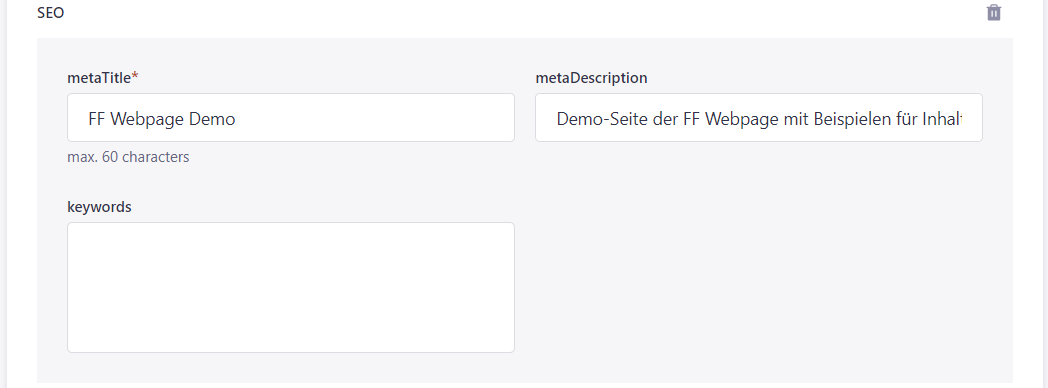Click the word 'FF' in metaTitle value
The image size is (1048, 388).
pyautogui.click(x=98, y=119)
